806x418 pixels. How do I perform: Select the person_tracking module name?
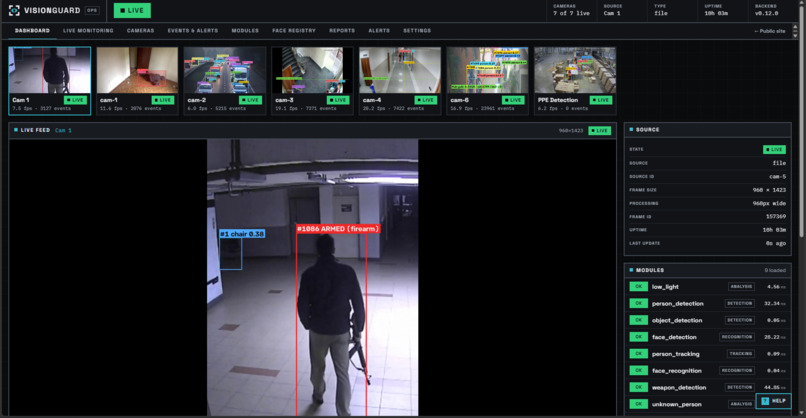pos(675,354)
